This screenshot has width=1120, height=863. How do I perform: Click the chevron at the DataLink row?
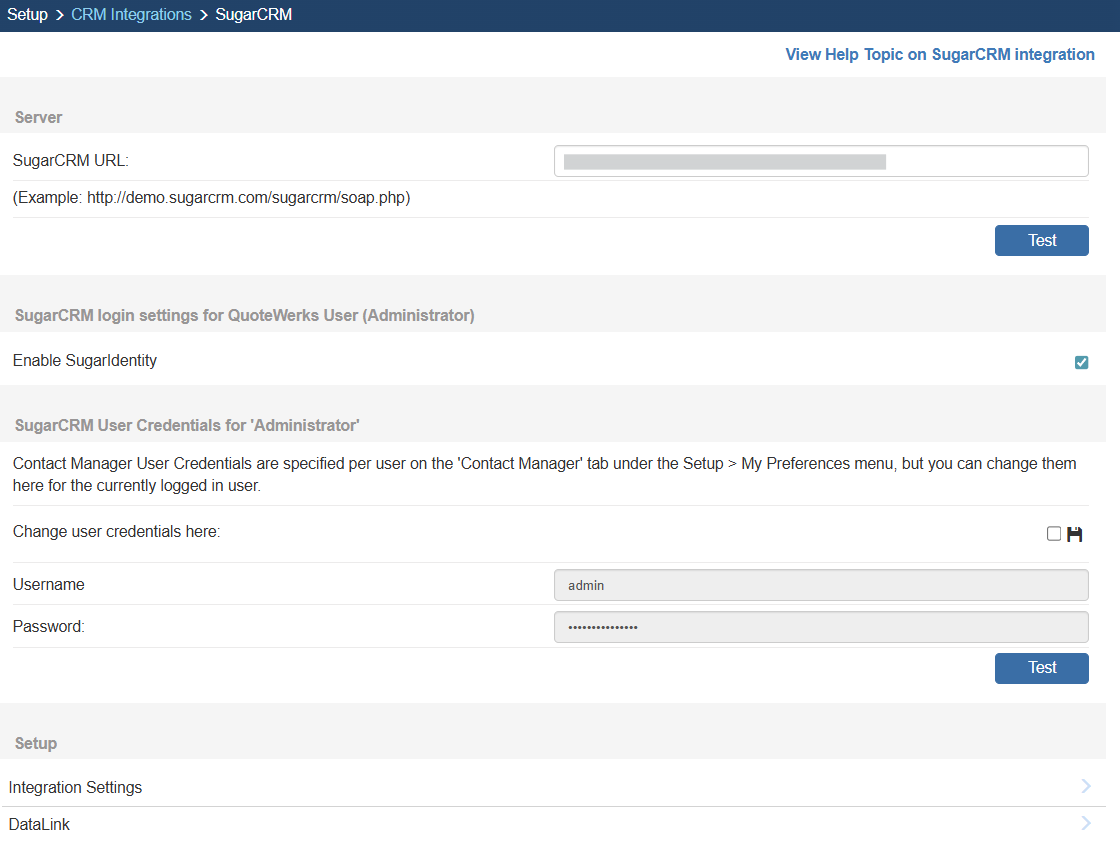tap(1086, 824)
